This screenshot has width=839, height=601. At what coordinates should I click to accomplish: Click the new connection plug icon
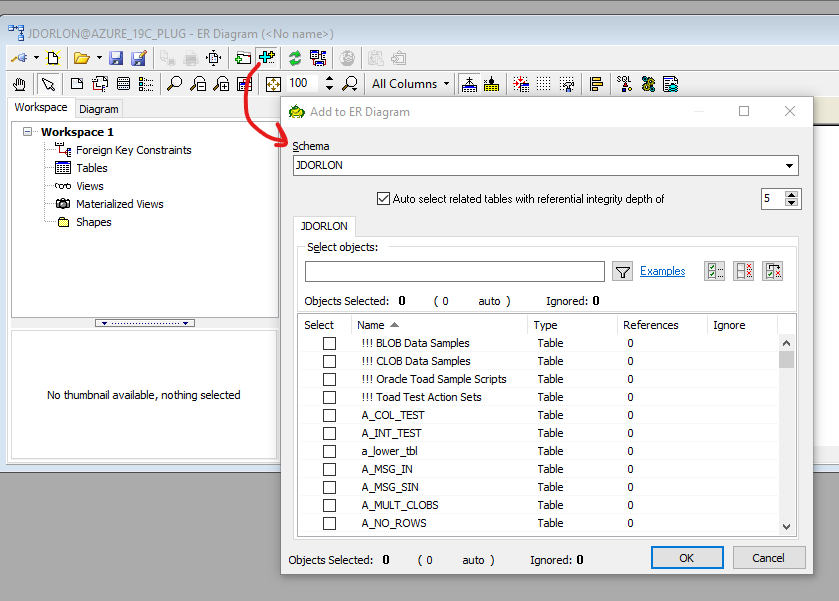pos(19,58)
